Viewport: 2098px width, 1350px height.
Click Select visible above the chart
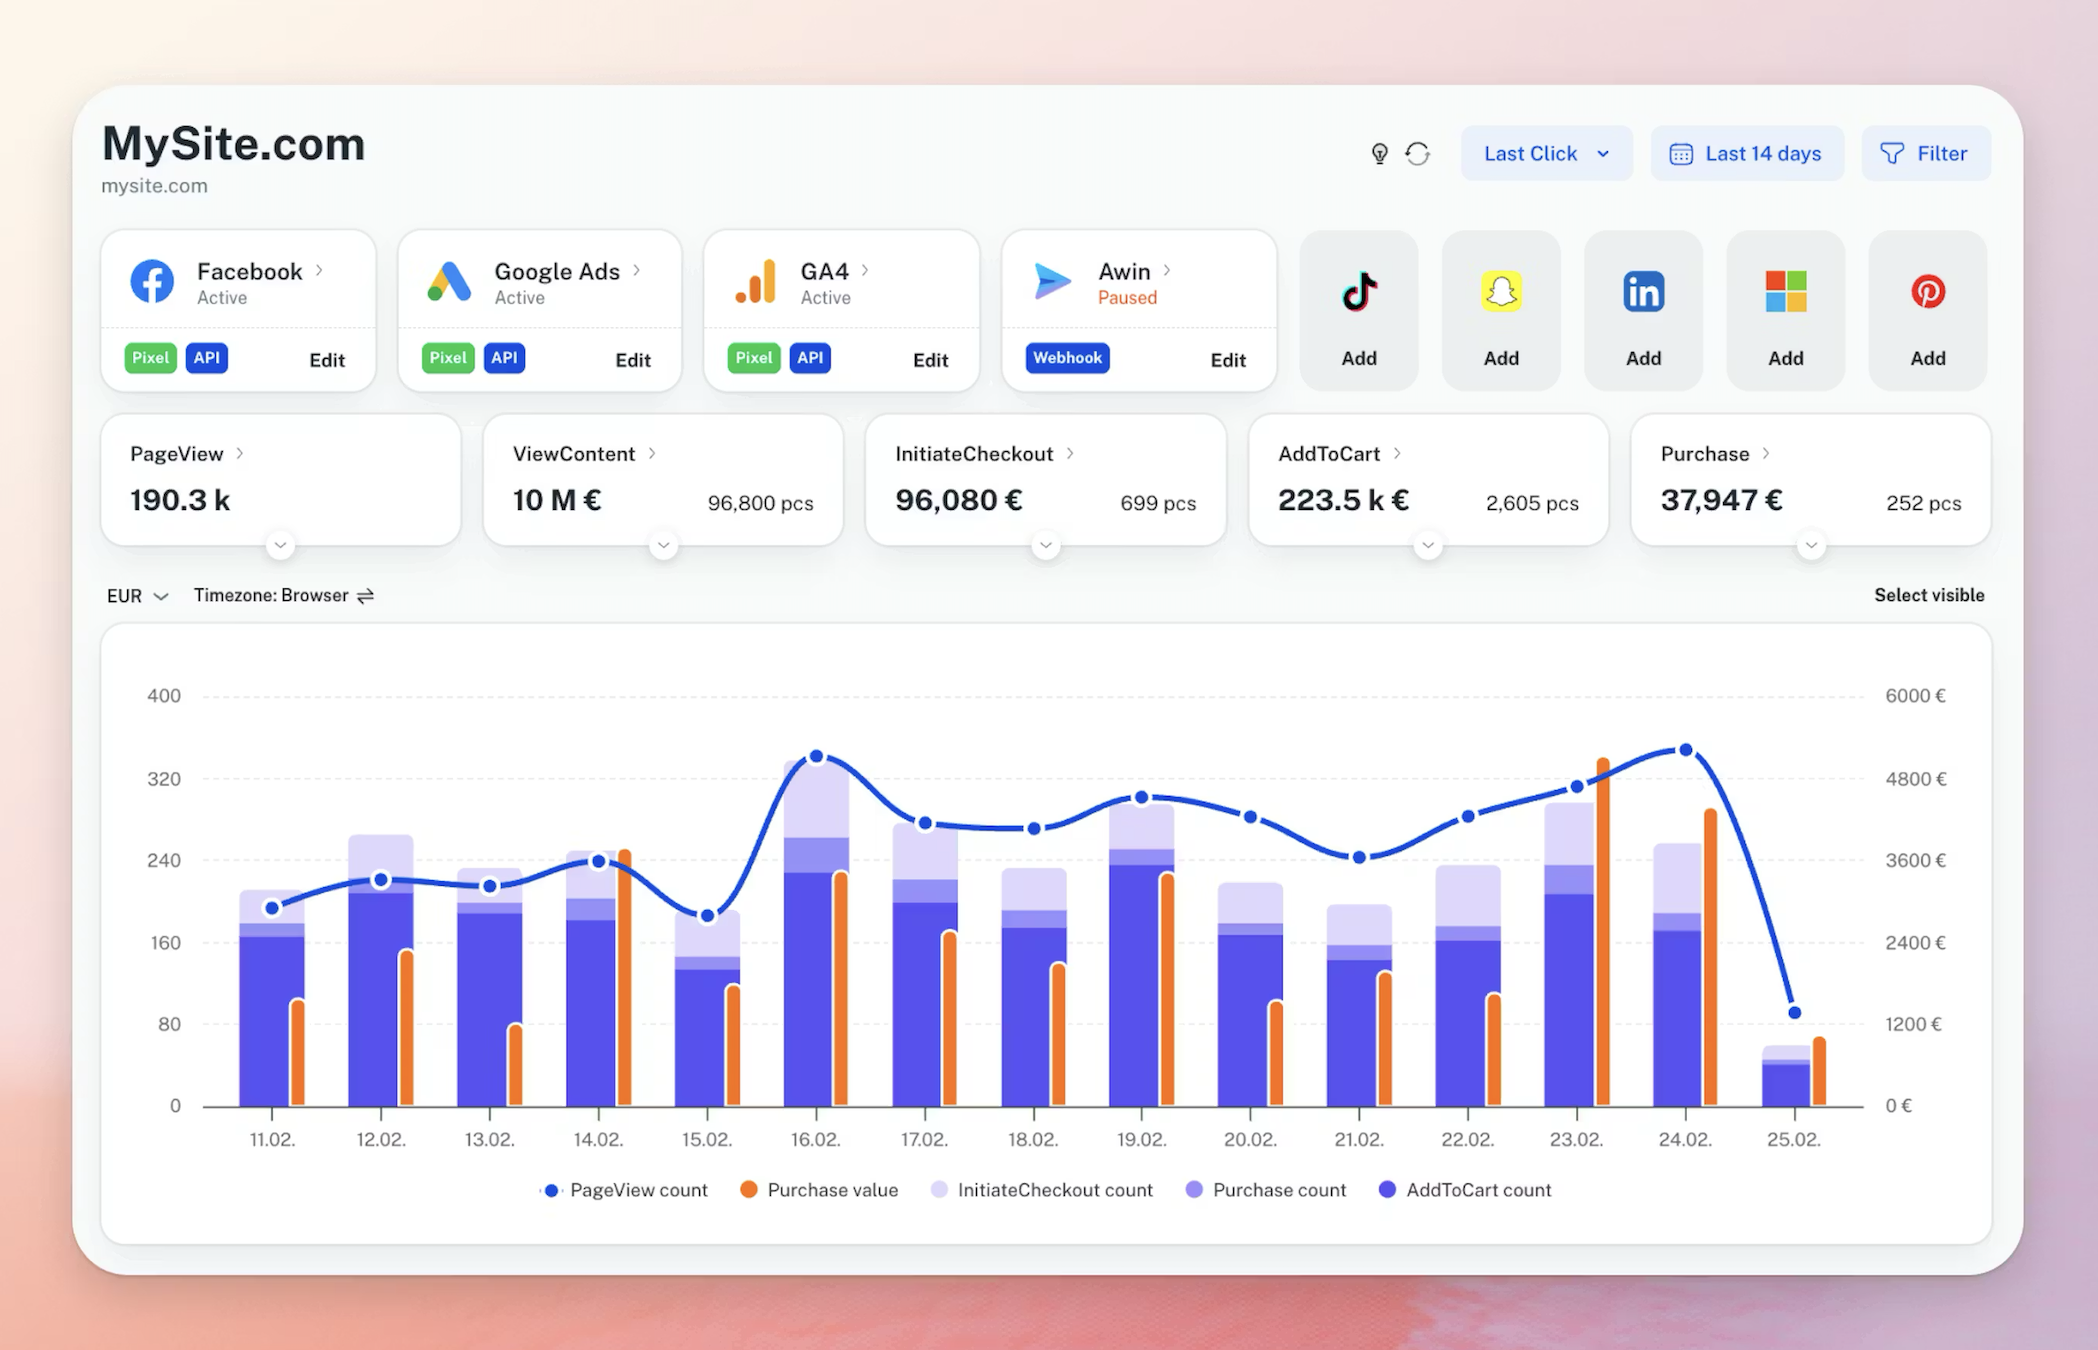point(1929,595)
